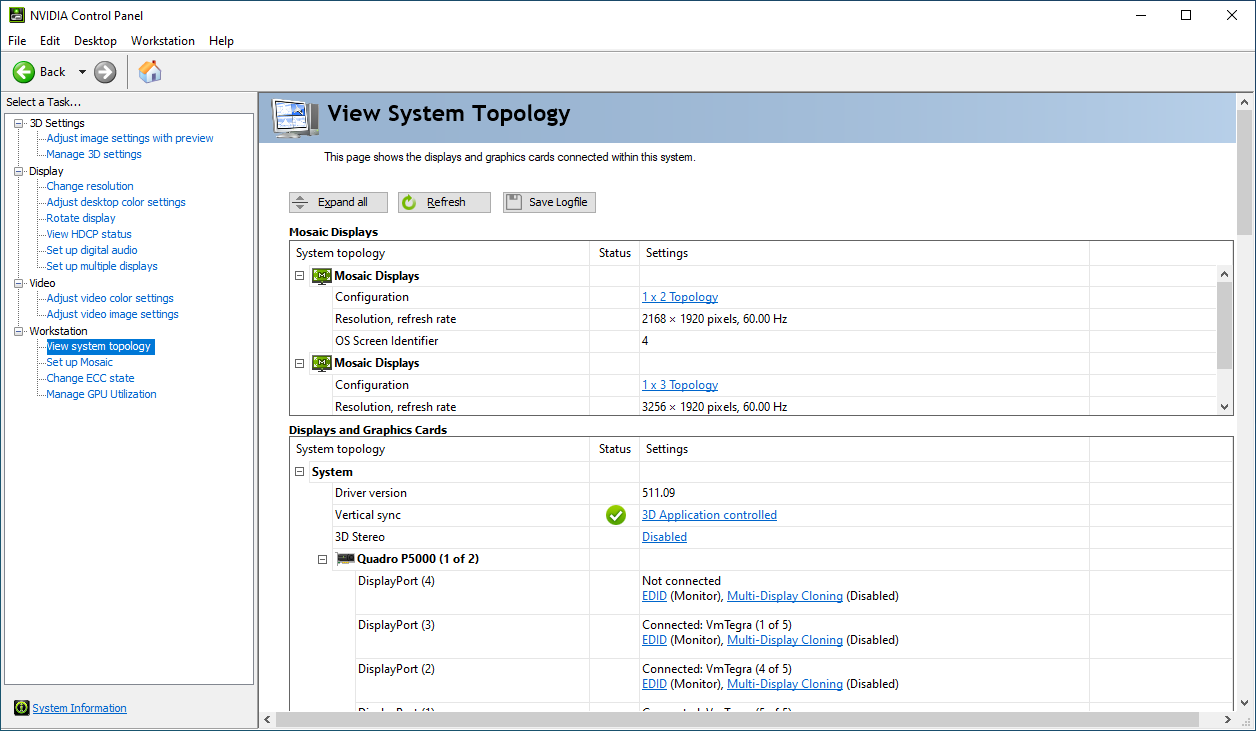Click the NVIDIA Control Panel title bar icon

(16, 15)
